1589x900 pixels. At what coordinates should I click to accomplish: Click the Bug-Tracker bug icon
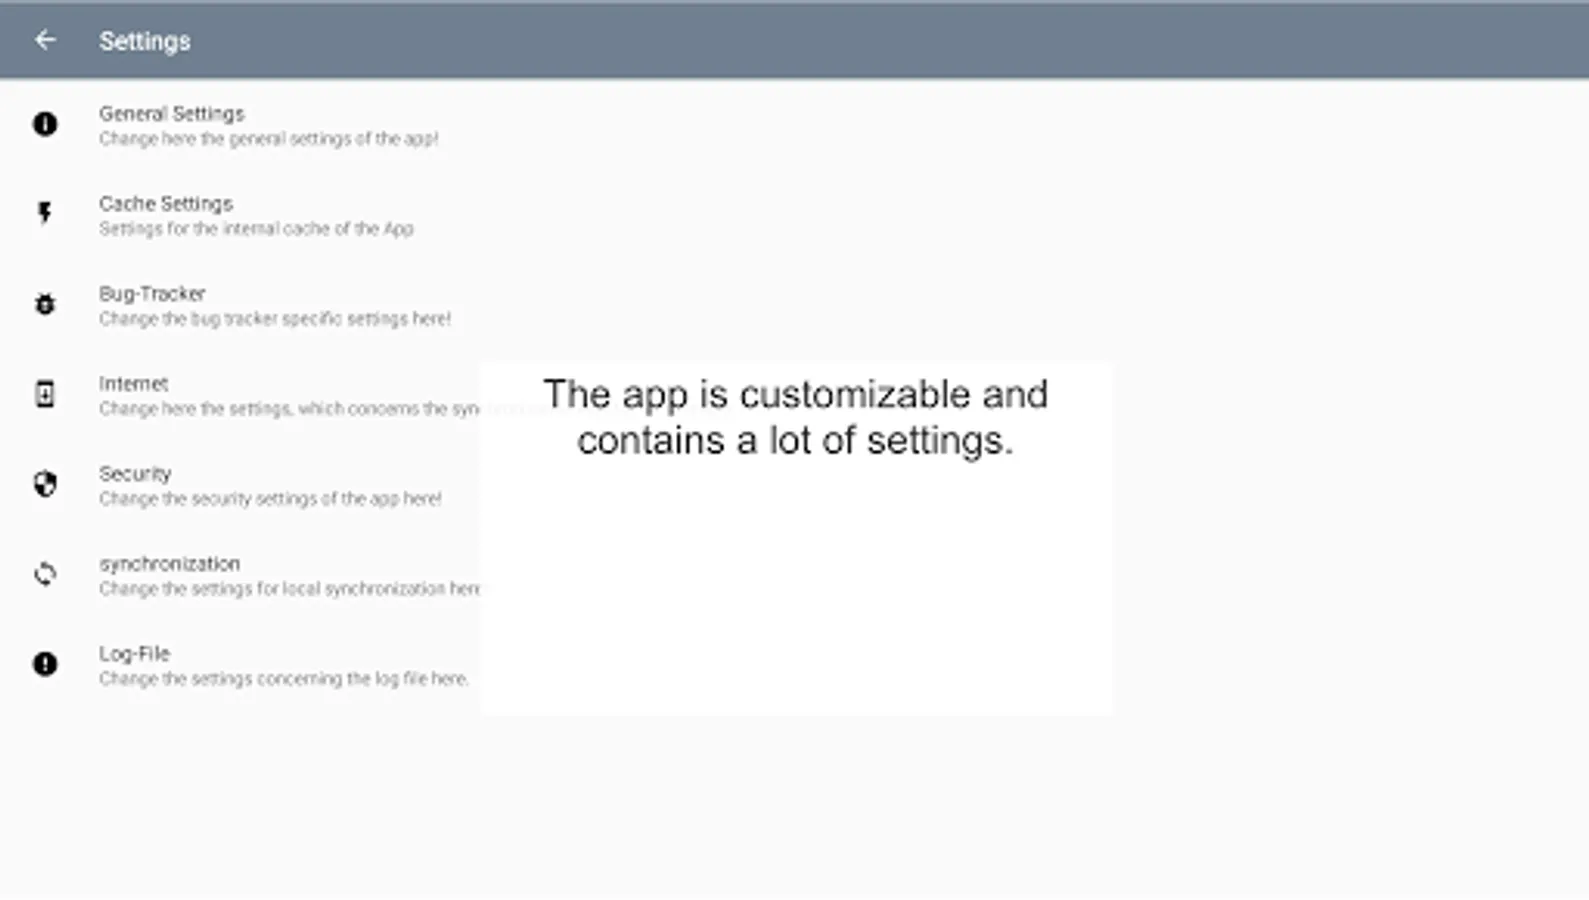(45, 304)
